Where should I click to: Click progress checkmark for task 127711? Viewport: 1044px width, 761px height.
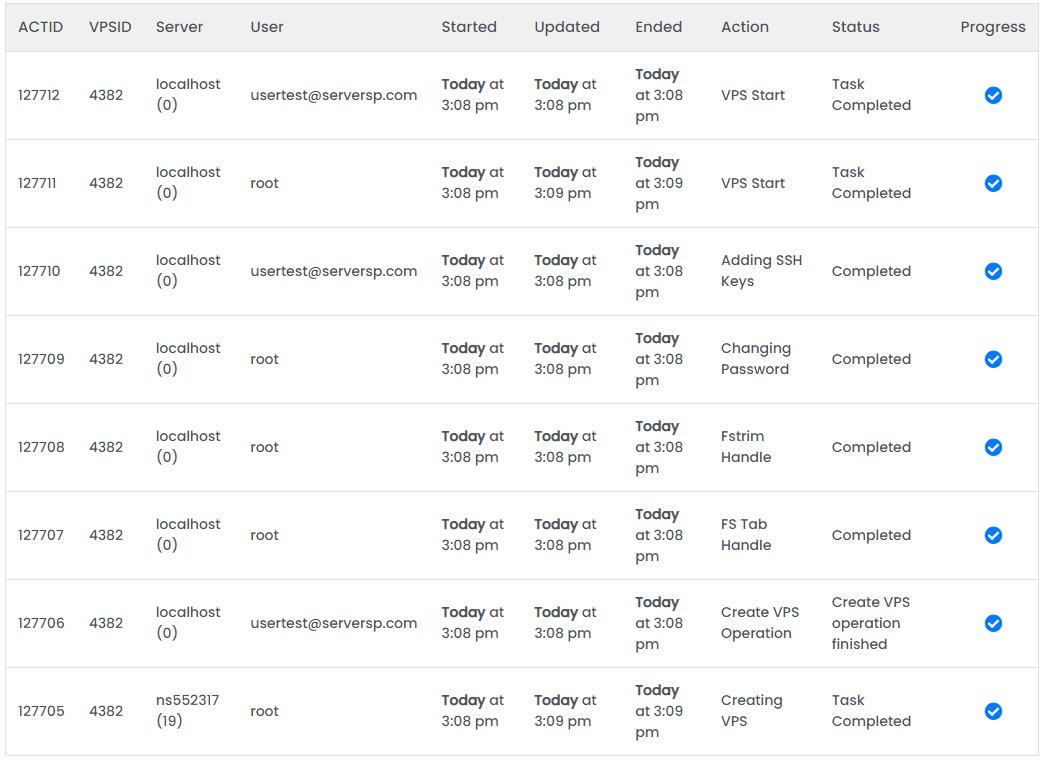pyautogui.click(x=993, y=183)
